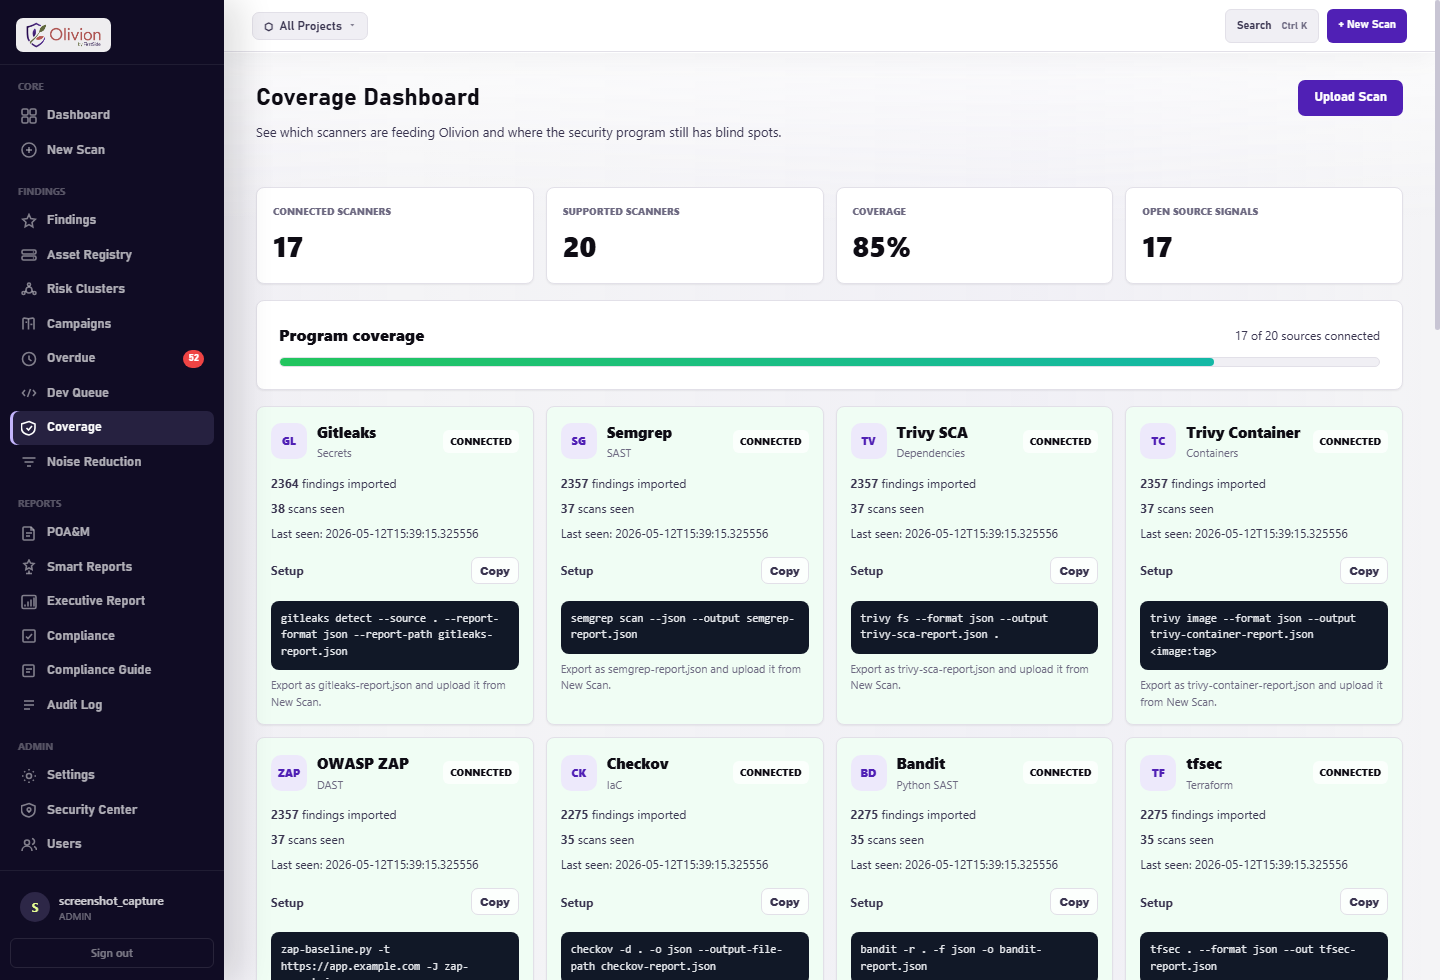
Task: Click the Gitleaks CONNECTED status badge
Action: [x=481, y=441]
